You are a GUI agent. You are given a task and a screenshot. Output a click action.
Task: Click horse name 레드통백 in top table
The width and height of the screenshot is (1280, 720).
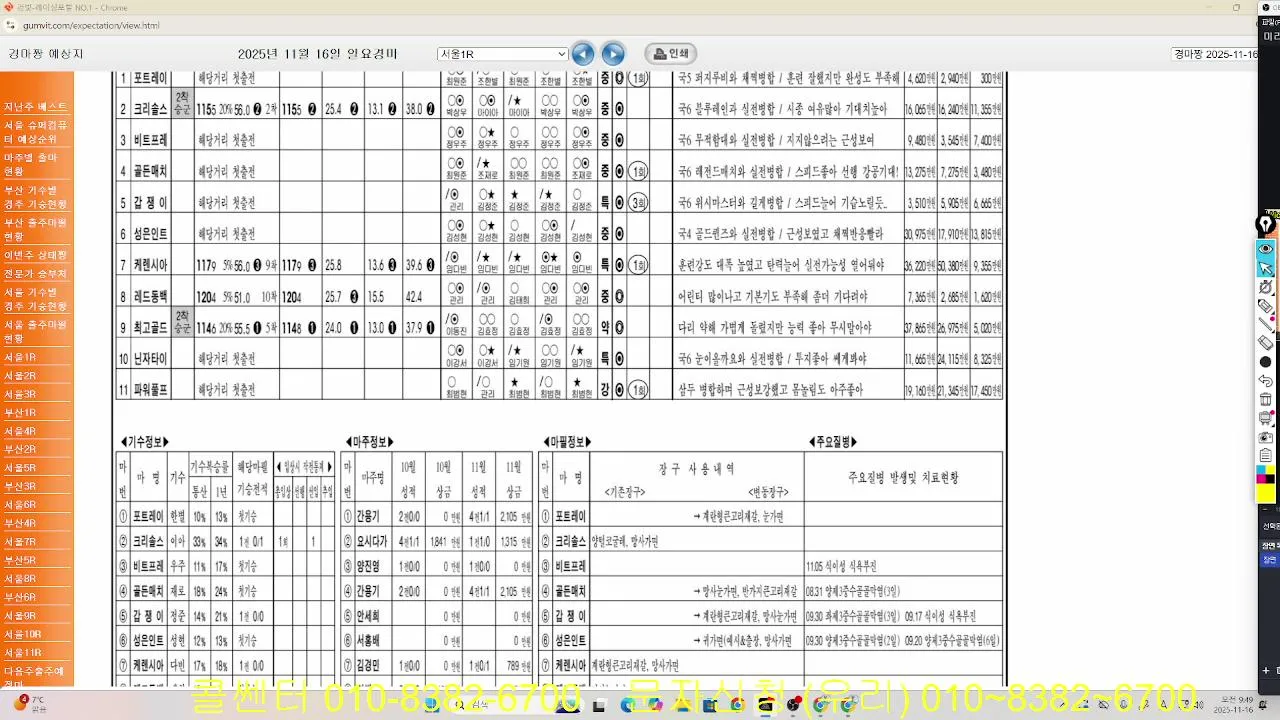point(150,297)
